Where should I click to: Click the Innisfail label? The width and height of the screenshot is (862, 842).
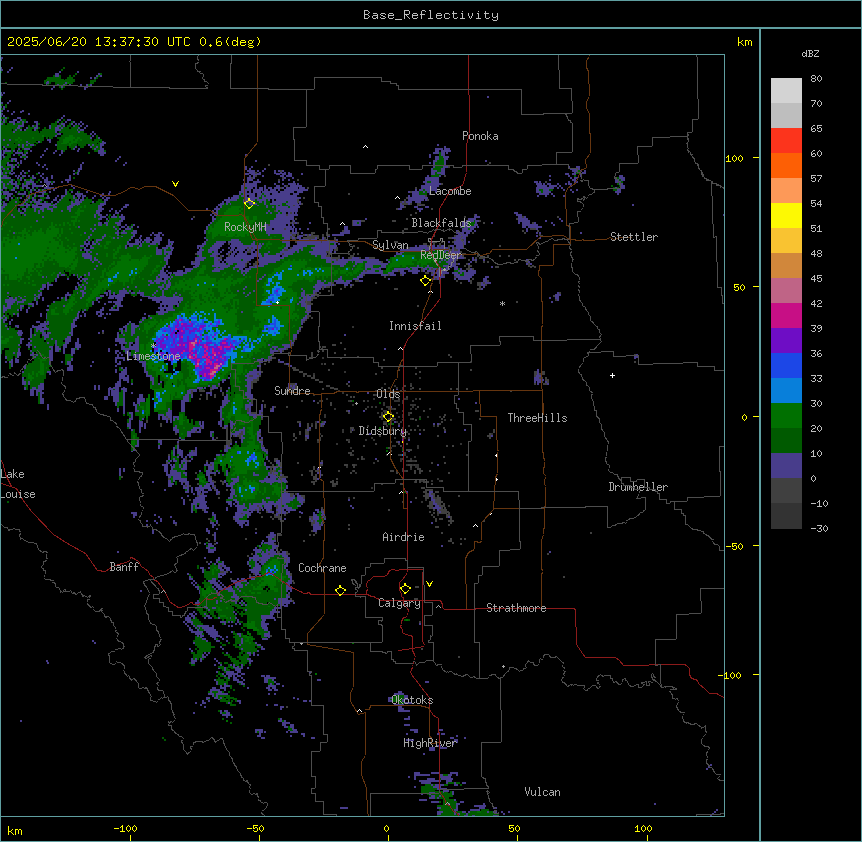415,326
